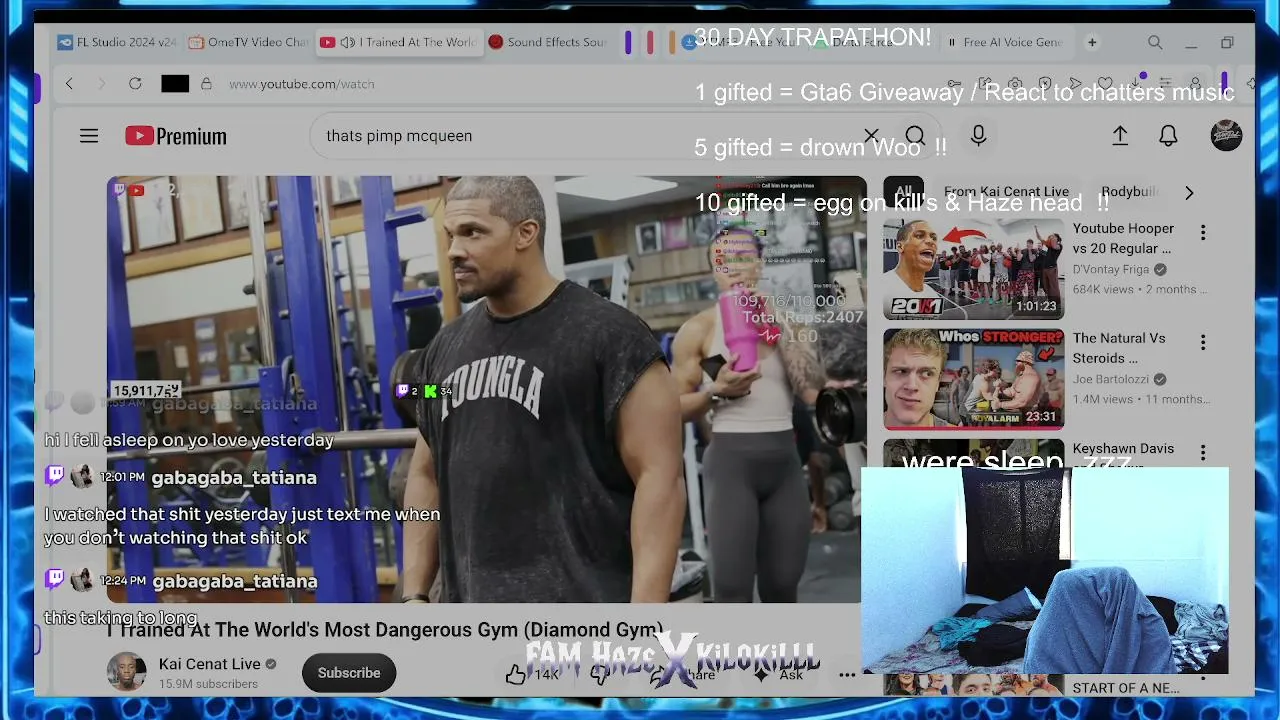This screenshot has width=1280, height=720.
Task: Click the video title I Trained At The World's Most Dangerous Gym
Action: pos(385,630)
